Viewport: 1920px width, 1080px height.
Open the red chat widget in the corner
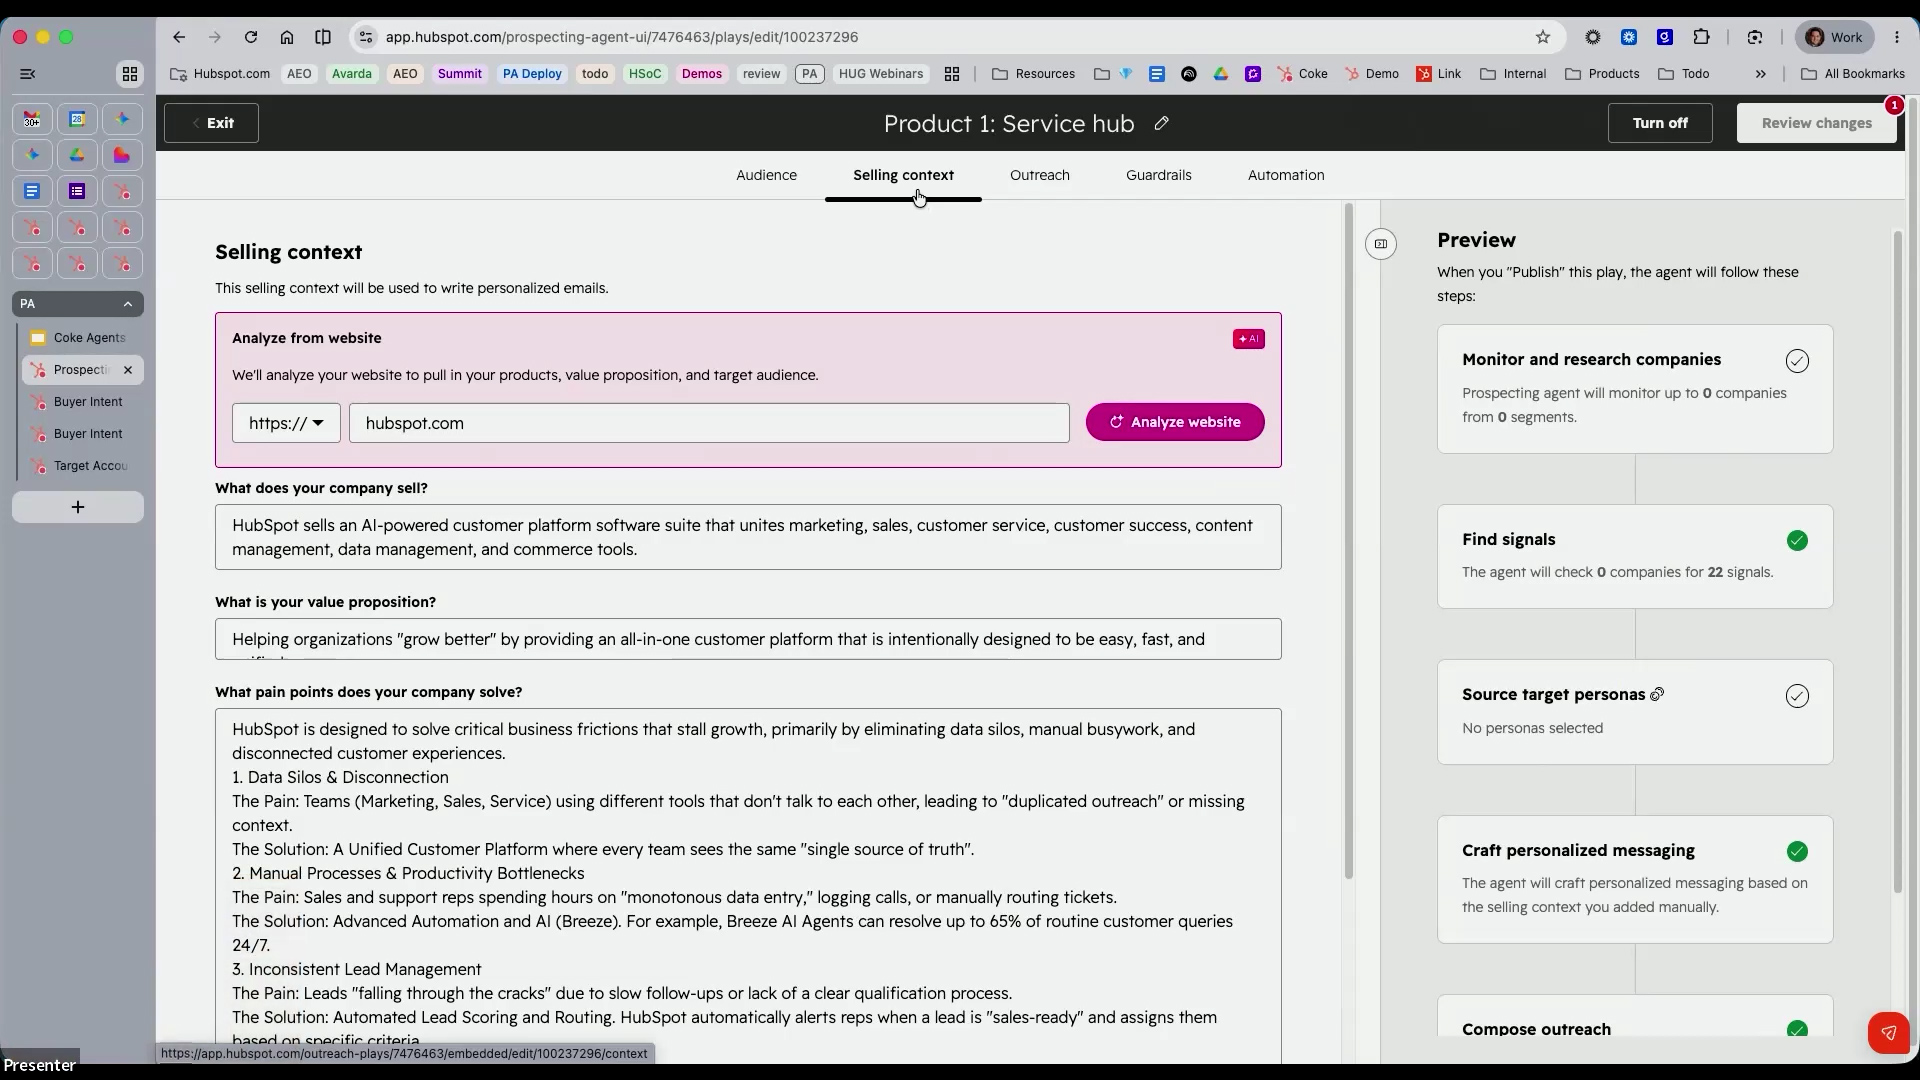[1889, 1033]
